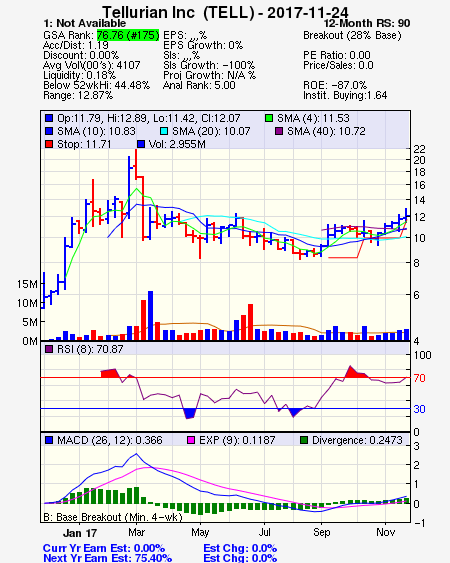Click the blue RSI '30' axis label
450x563 pixels.
[x=419, y=409]
